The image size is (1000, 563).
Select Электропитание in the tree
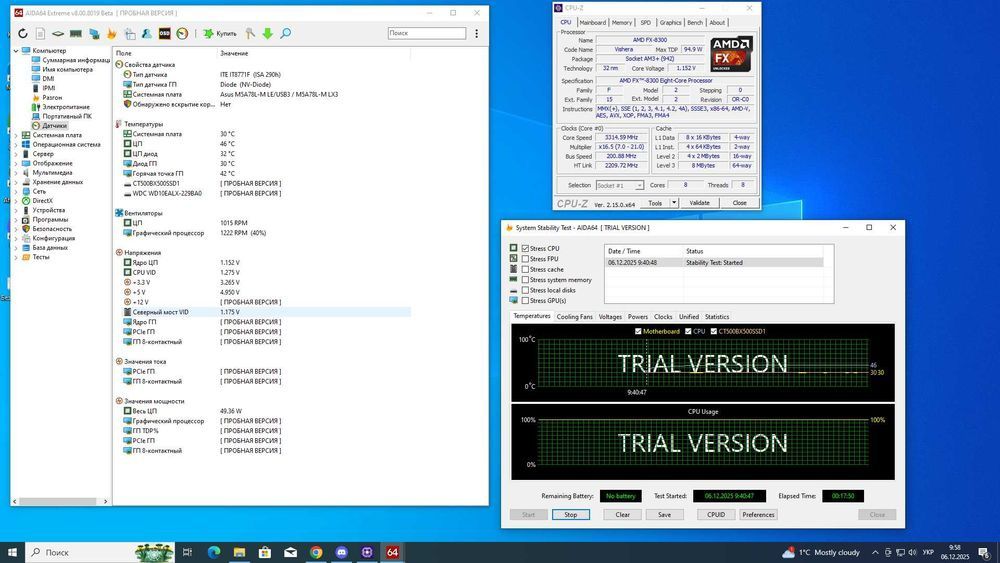click(x=66, y=107)
